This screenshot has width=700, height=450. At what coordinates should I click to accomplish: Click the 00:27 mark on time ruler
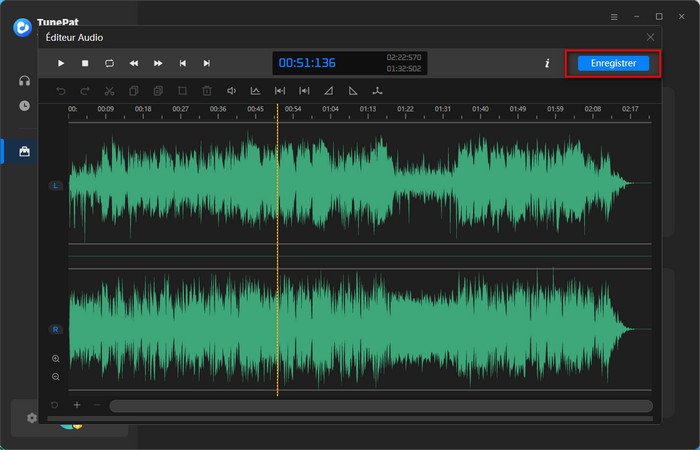pyautogui.click(x=180, y=109)
